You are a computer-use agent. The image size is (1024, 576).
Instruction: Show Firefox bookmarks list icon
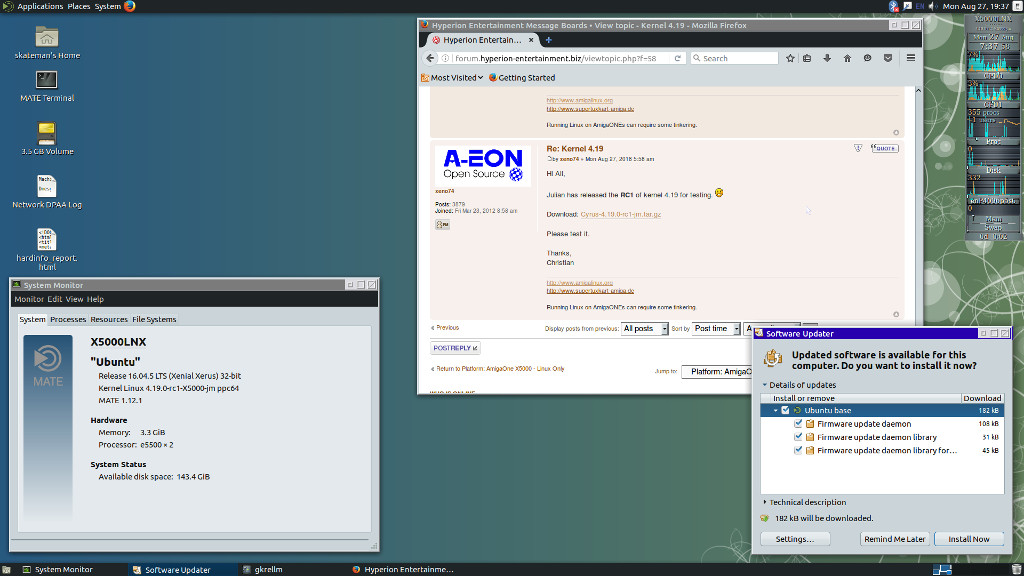click(807, 58)
